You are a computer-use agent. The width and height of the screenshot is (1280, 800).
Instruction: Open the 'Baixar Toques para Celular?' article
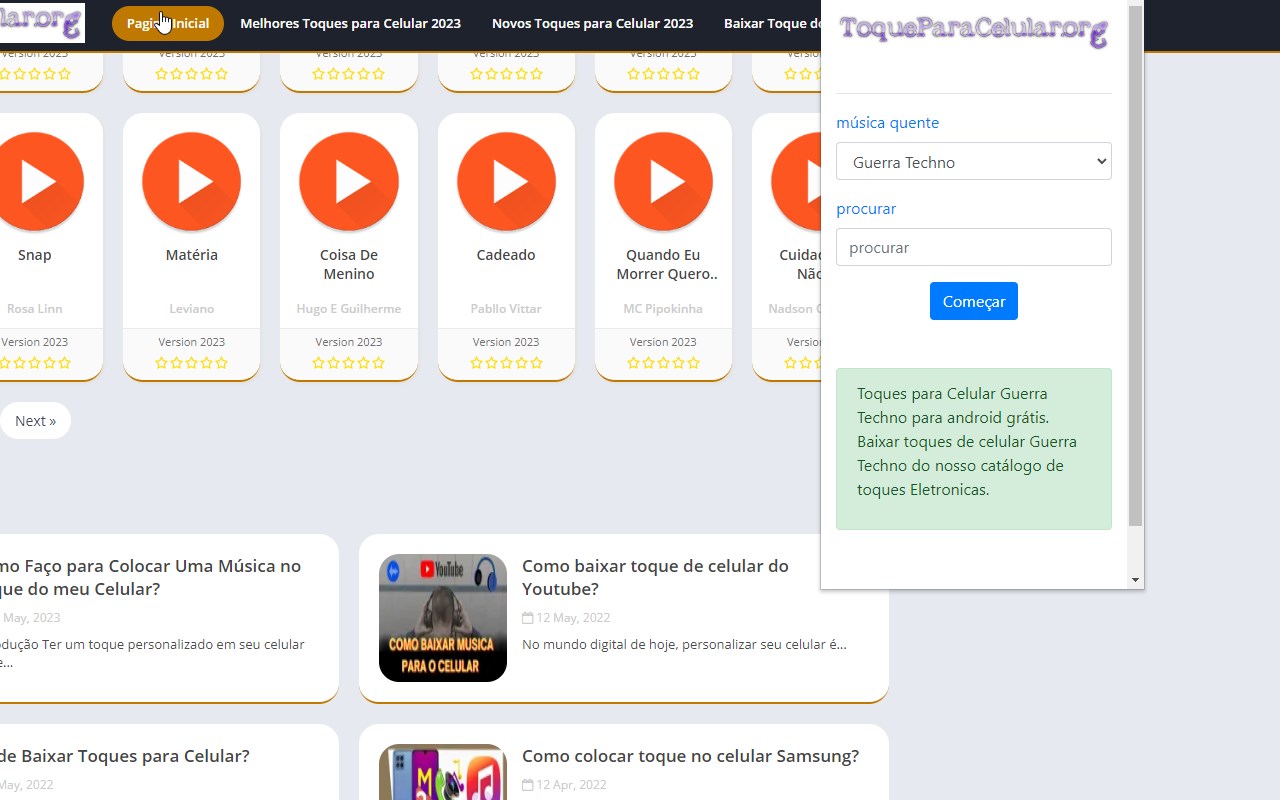[x=124, y=756]
